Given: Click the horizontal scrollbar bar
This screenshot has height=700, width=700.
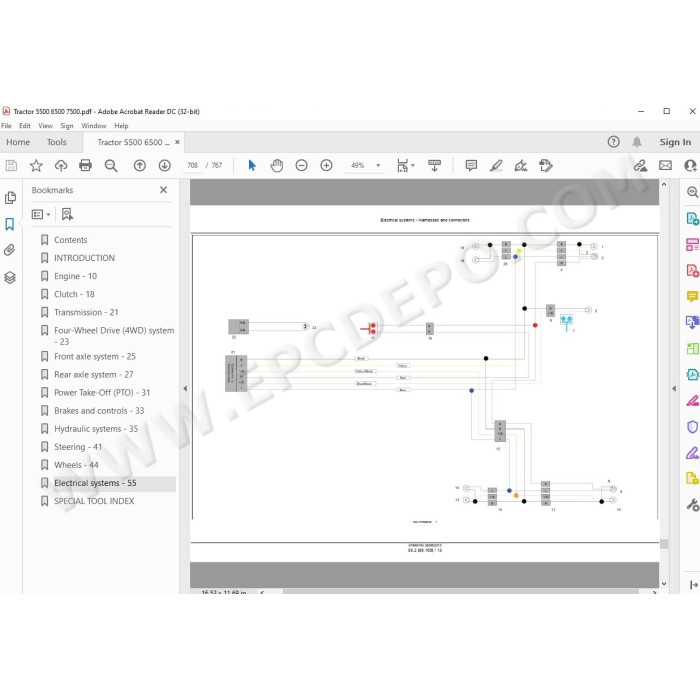Looking at the screenshot, I should click(460, 591).
